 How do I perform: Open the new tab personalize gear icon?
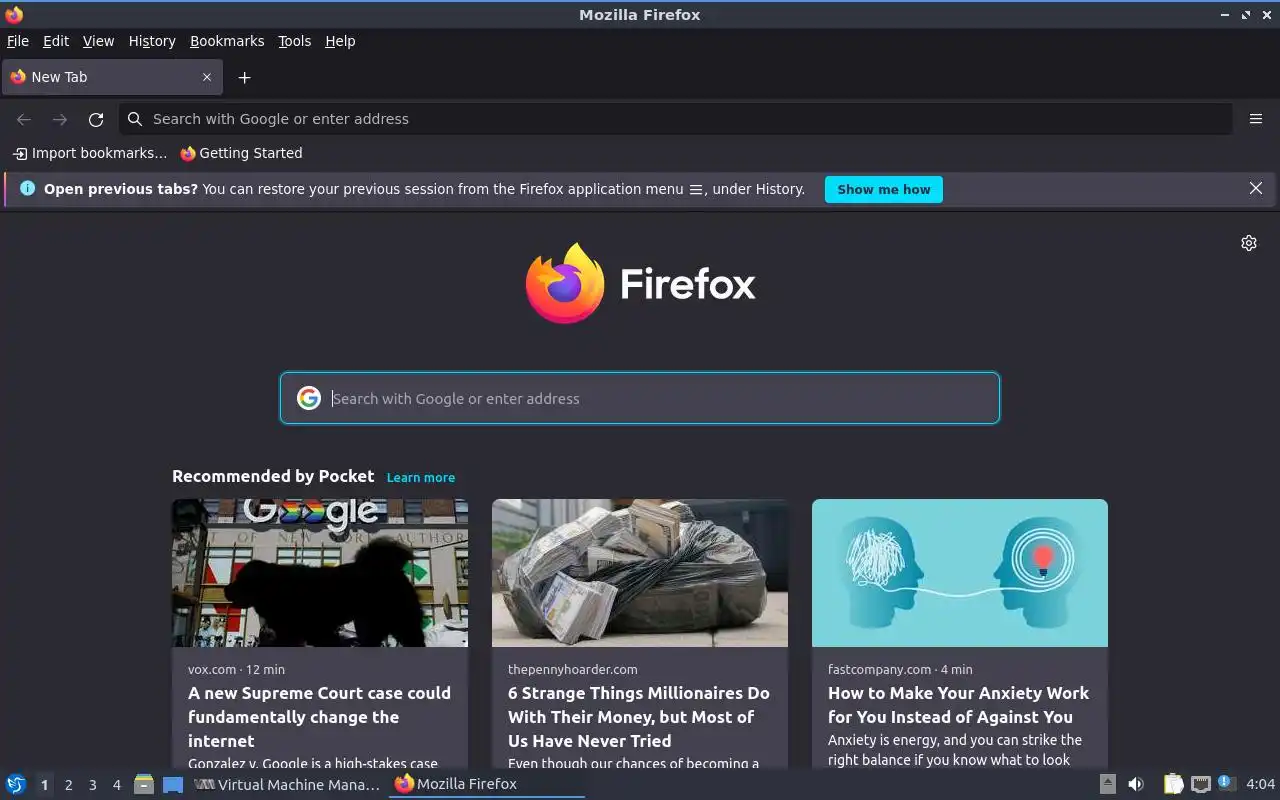pos(1249,243)
